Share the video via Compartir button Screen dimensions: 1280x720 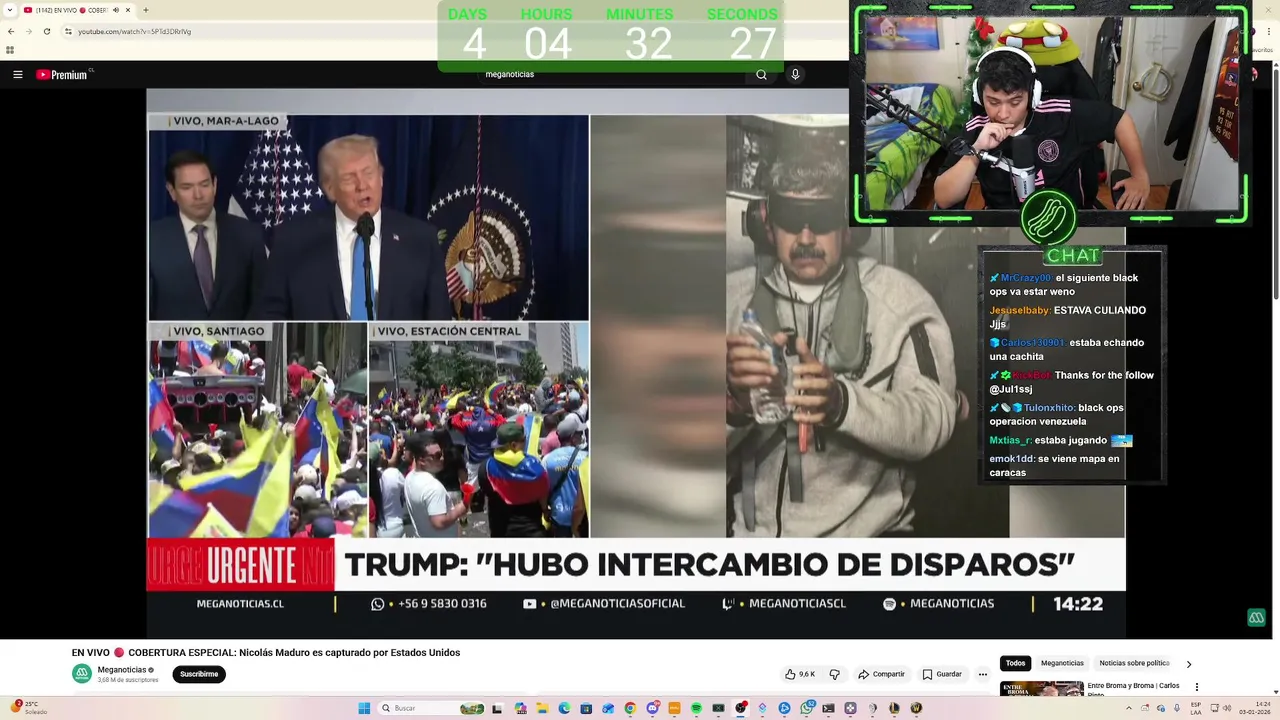(881, 674)
